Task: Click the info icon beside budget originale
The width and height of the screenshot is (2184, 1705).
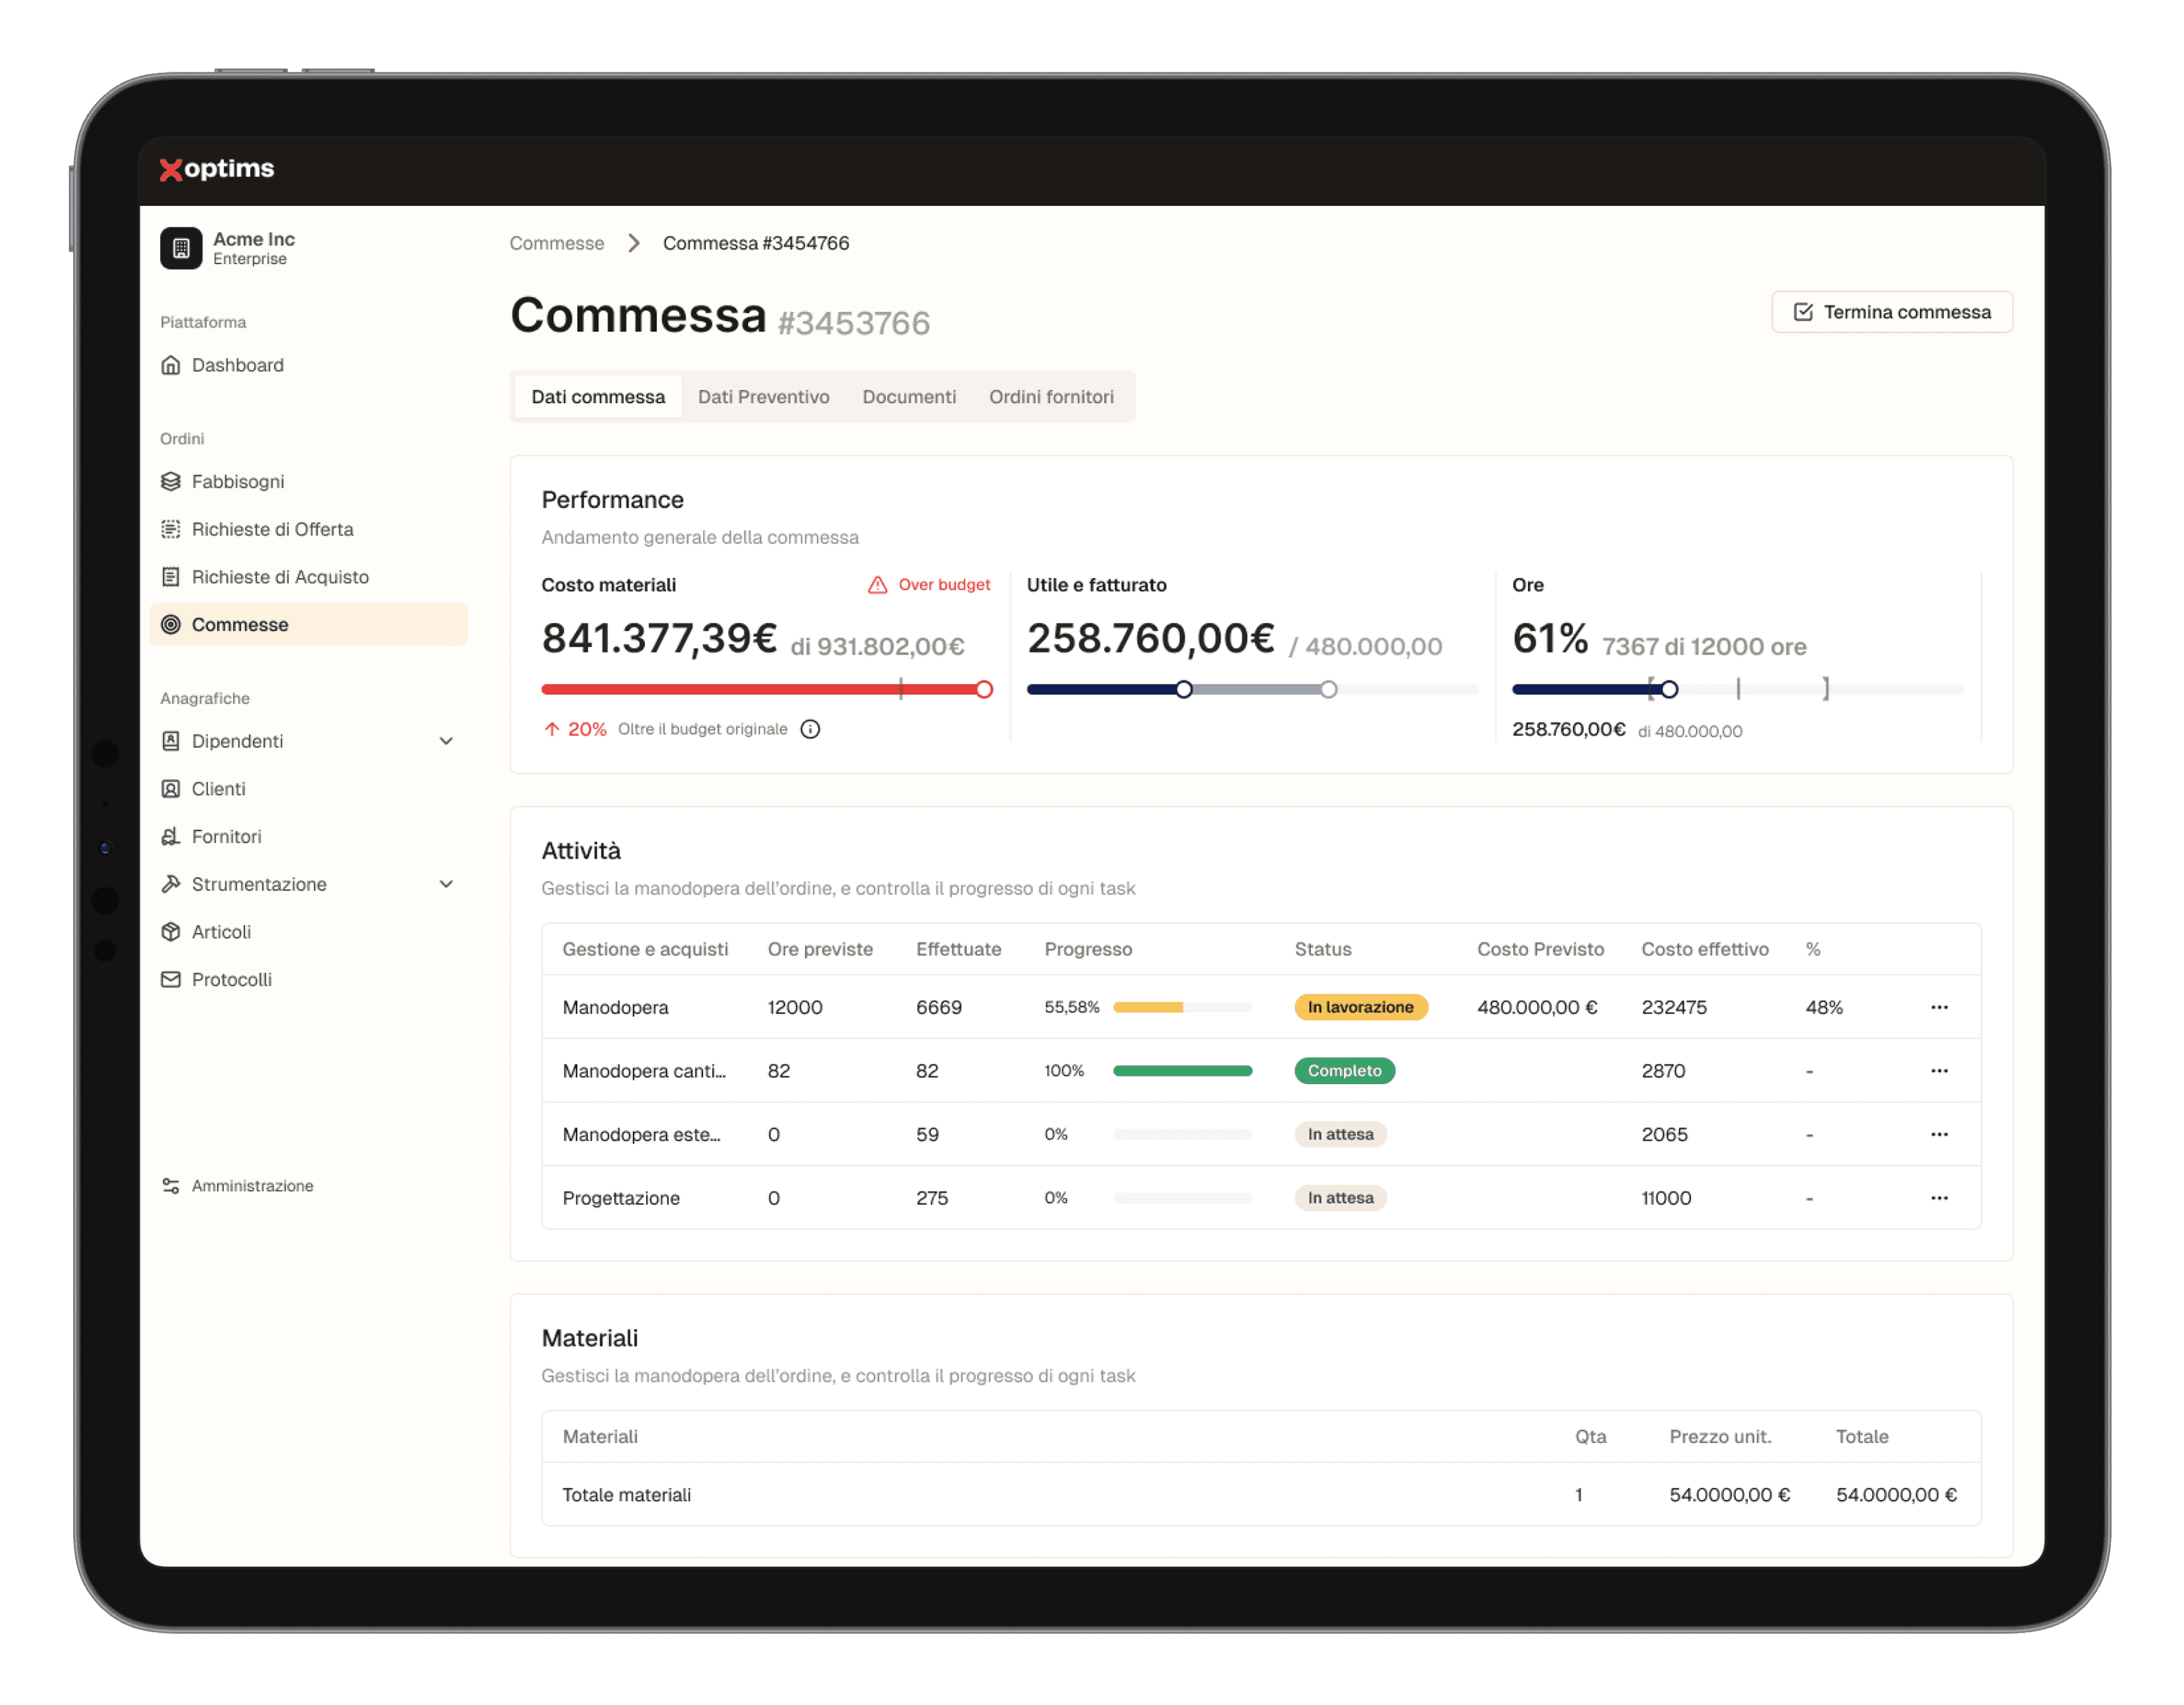Action: (x=810, y=729)
